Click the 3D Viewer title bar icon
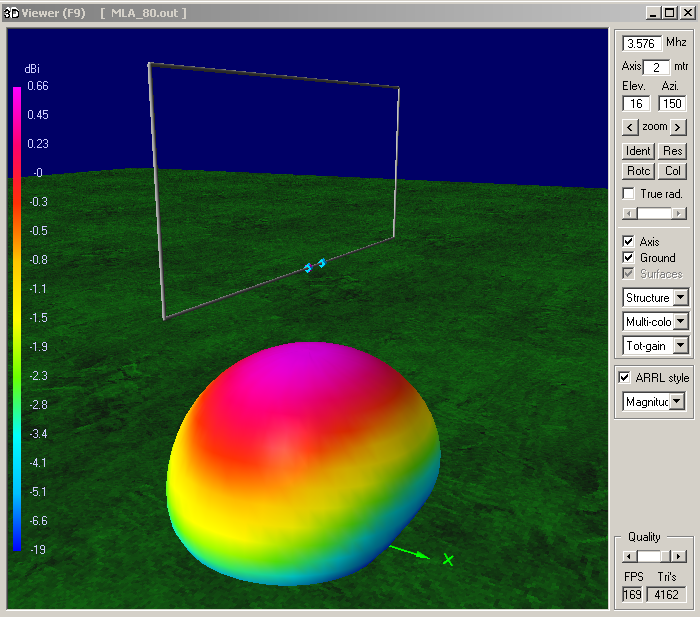This screenshot has width=700, height=617. click(11, 13)
